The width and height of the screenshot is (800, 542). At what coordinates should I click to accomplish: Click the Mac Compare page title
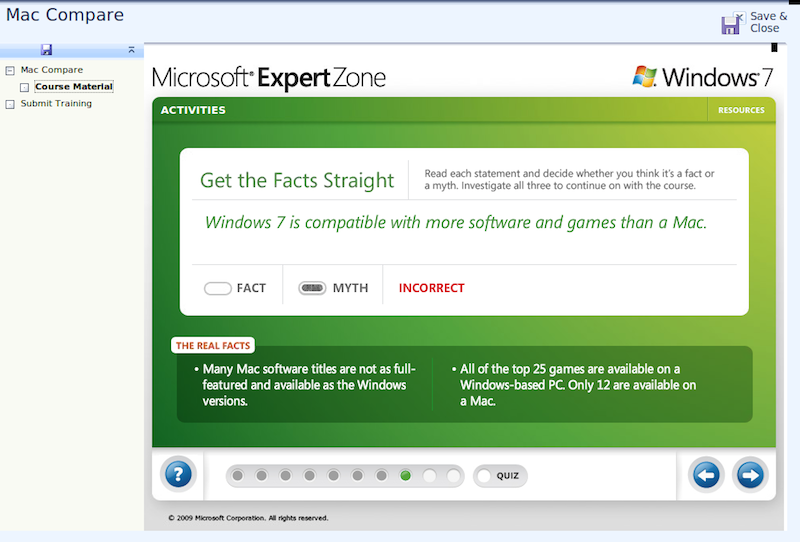tap(65, 15)
